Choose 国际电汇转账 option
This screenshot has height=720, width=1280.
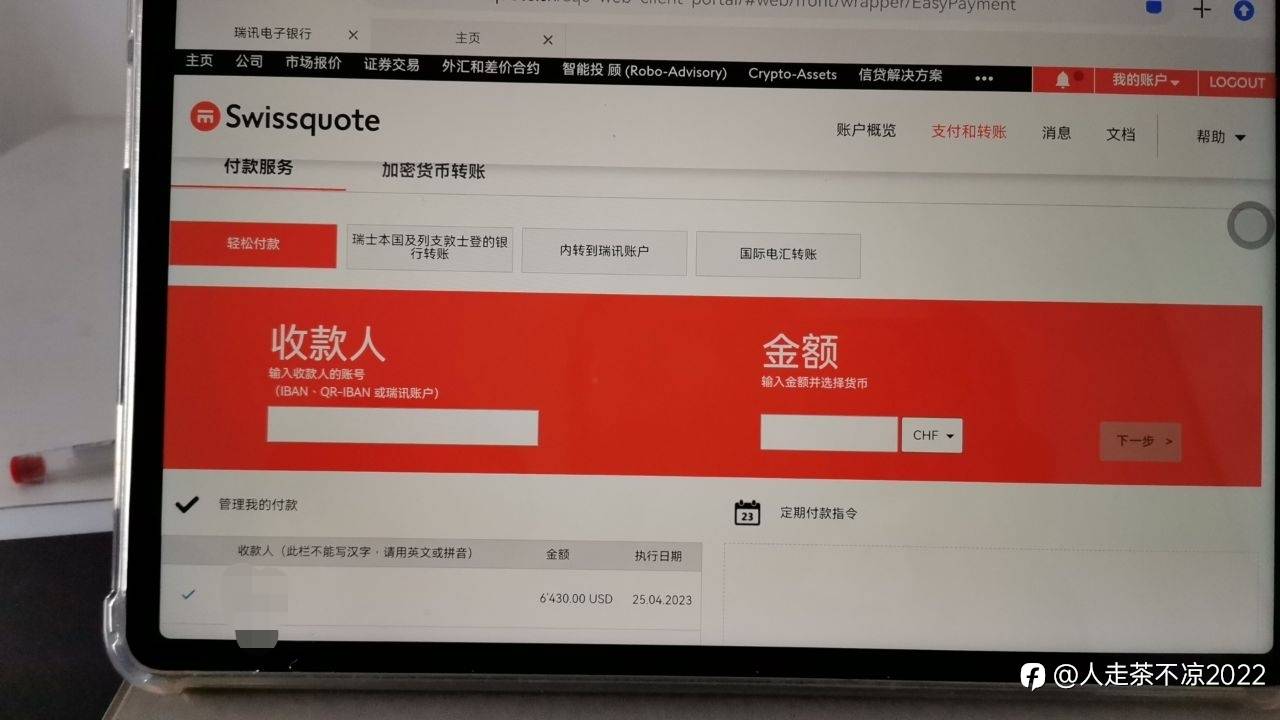click(x=778, y=255)
